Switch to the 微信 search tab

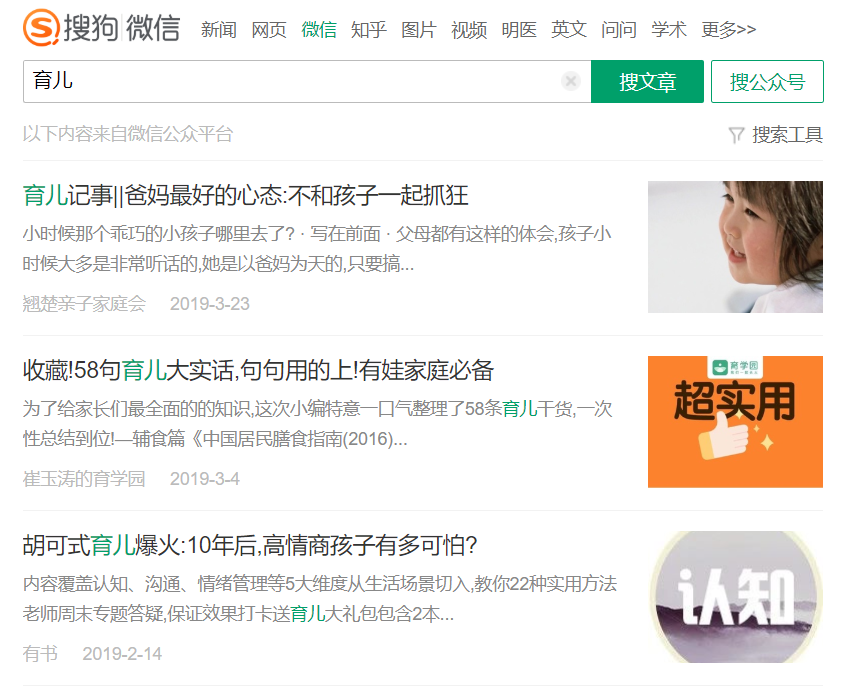point(319,30)
